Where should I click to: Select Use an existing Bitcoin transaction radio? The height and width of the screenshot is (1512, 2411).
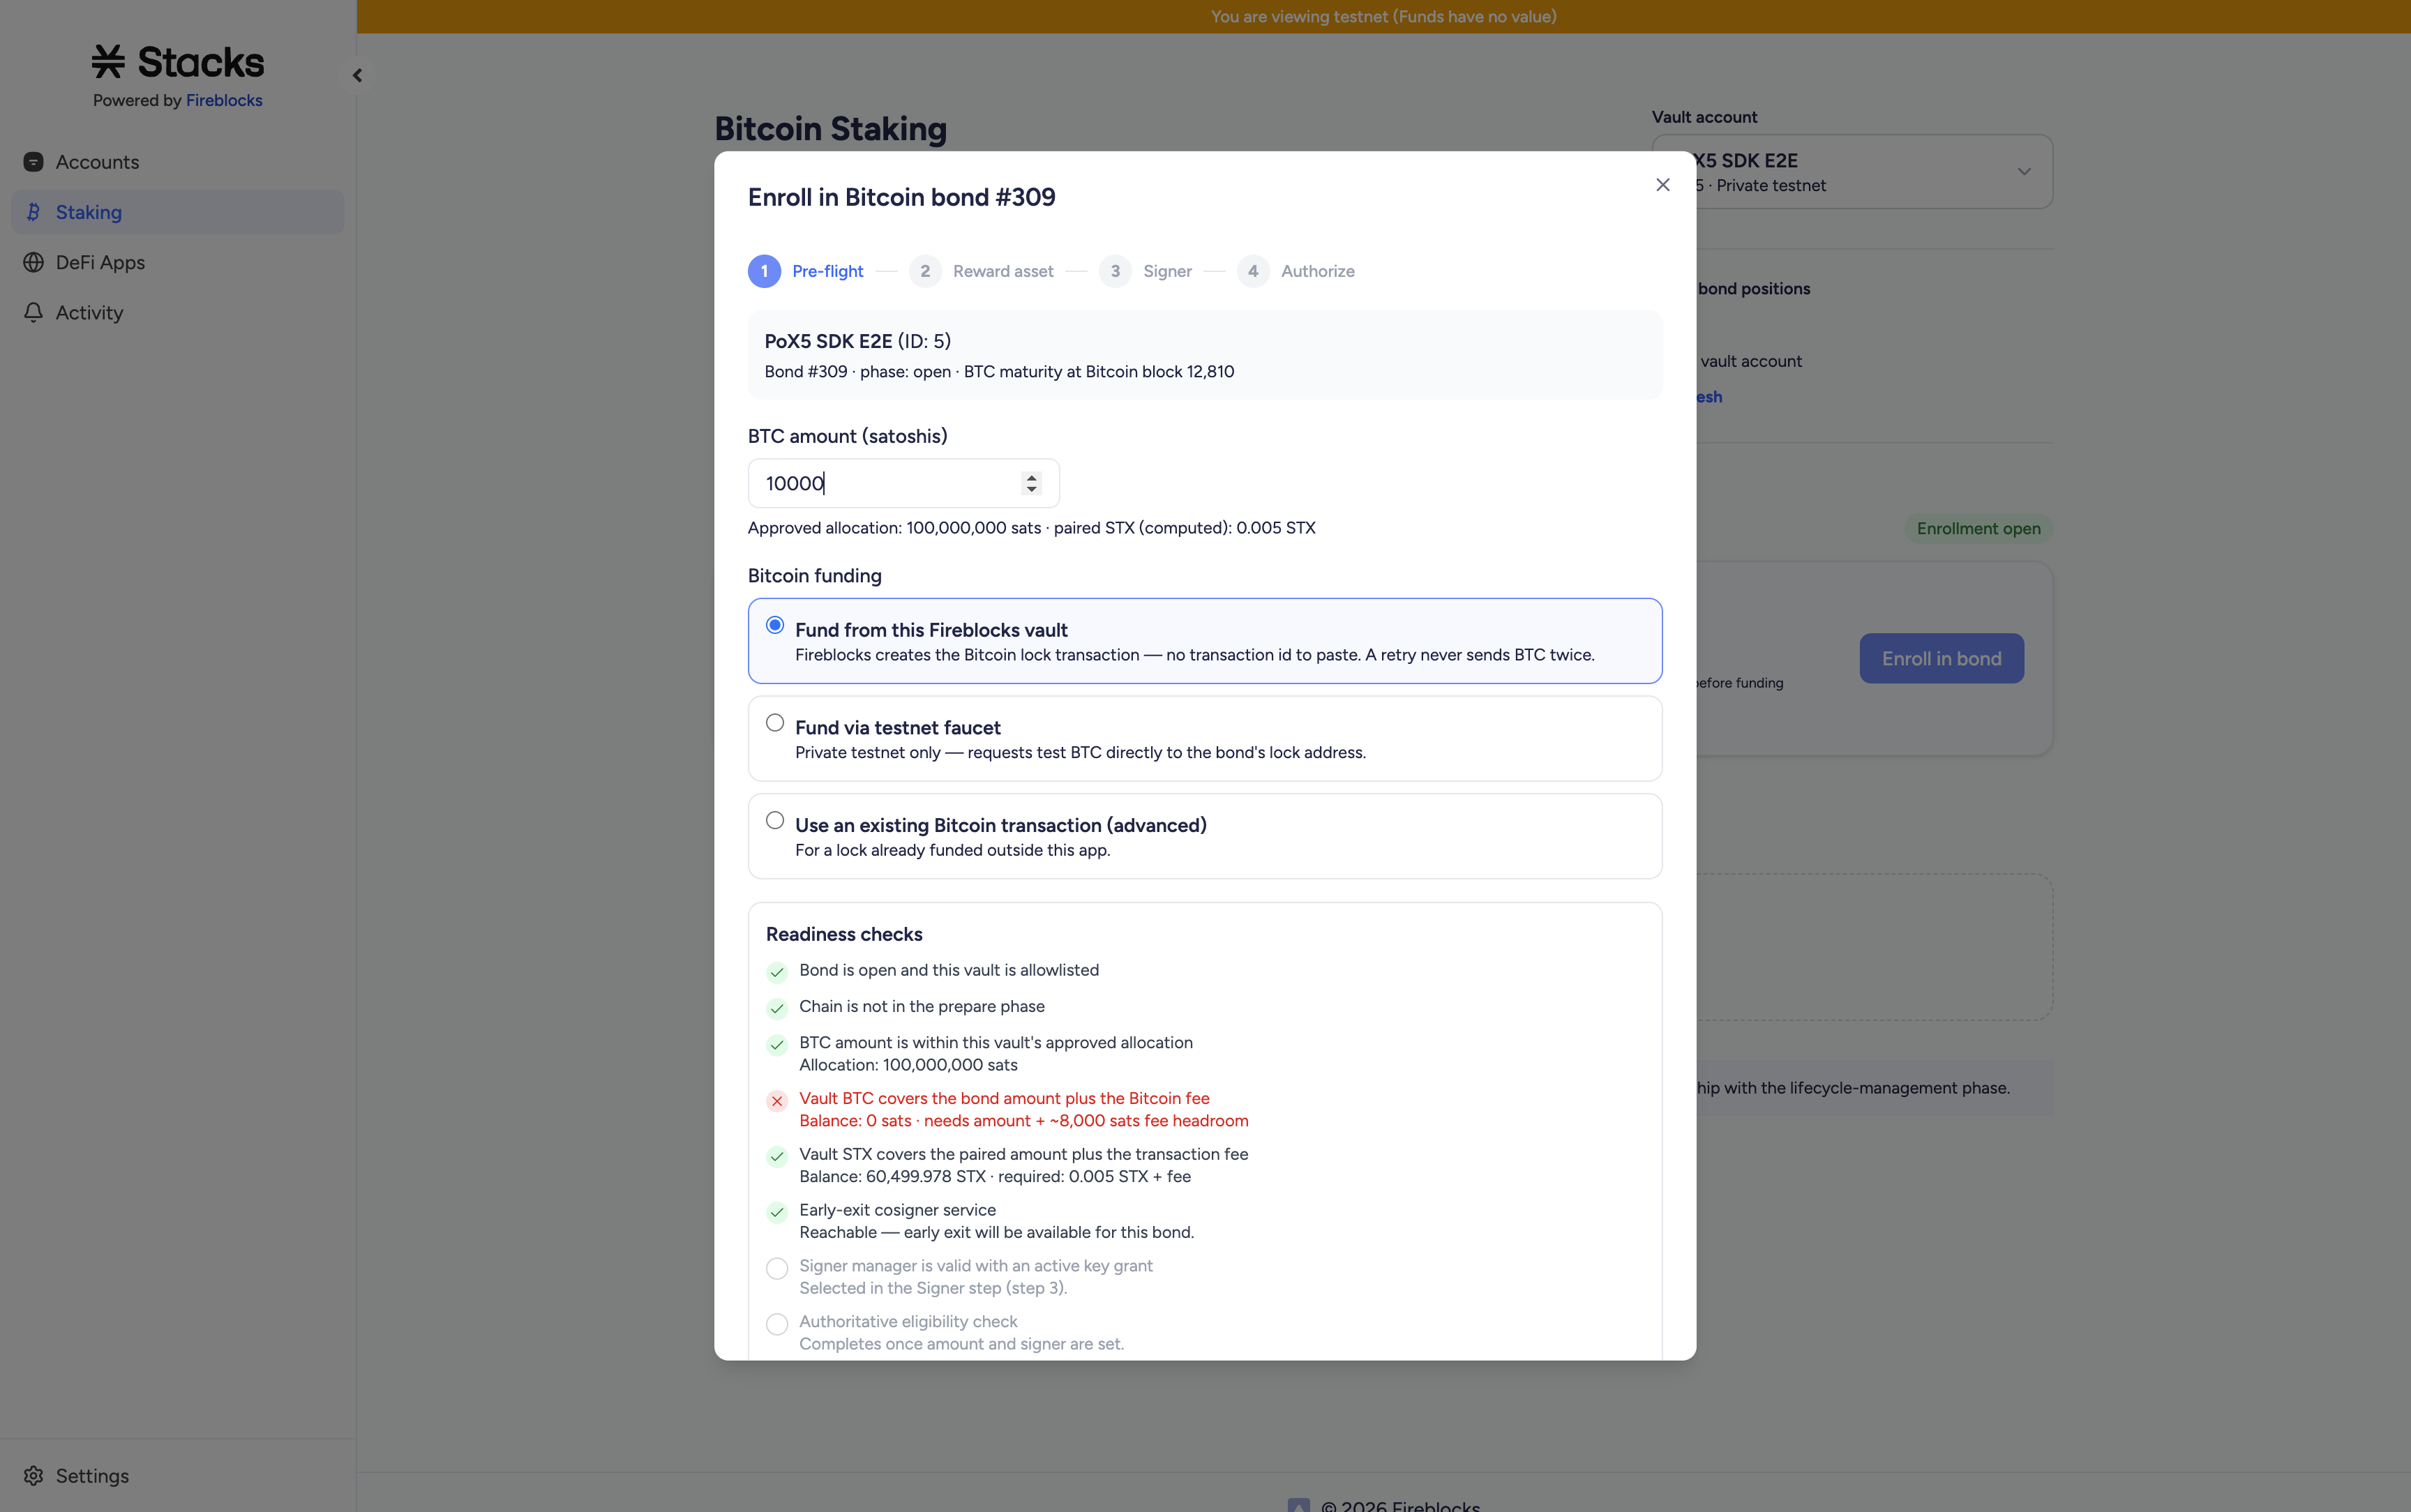pyautogui.click(x=775, y=820)
